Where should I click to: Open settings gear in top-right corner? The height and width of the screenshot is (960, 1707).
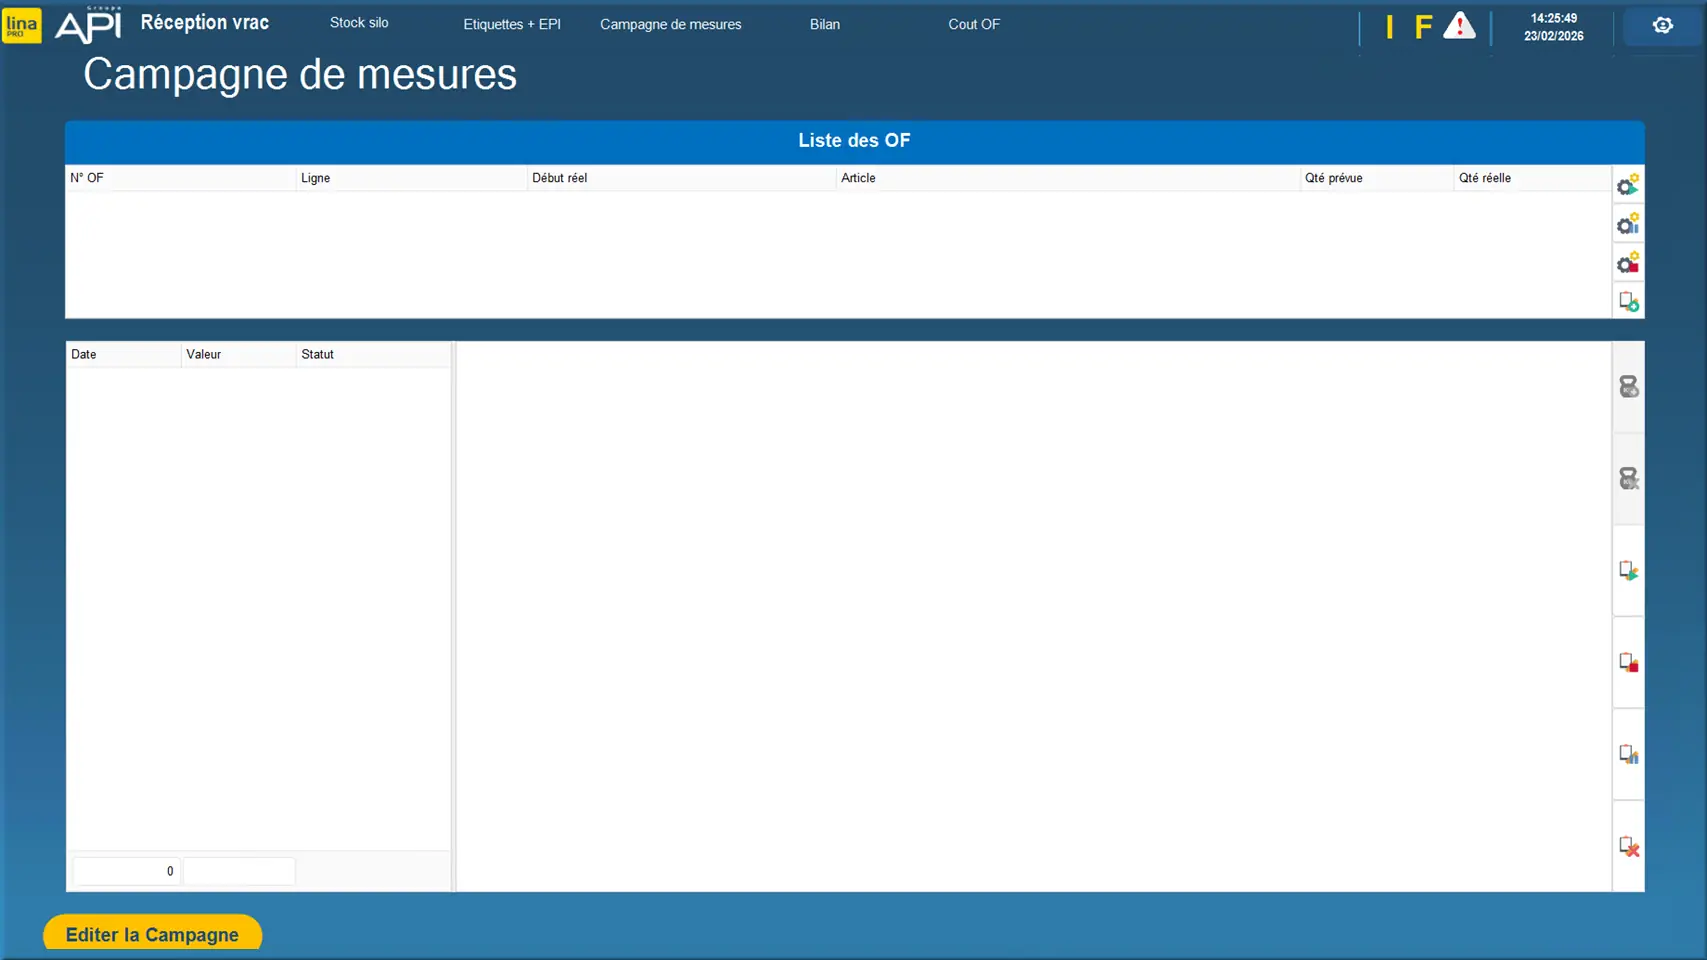[x=1662, y=26]
